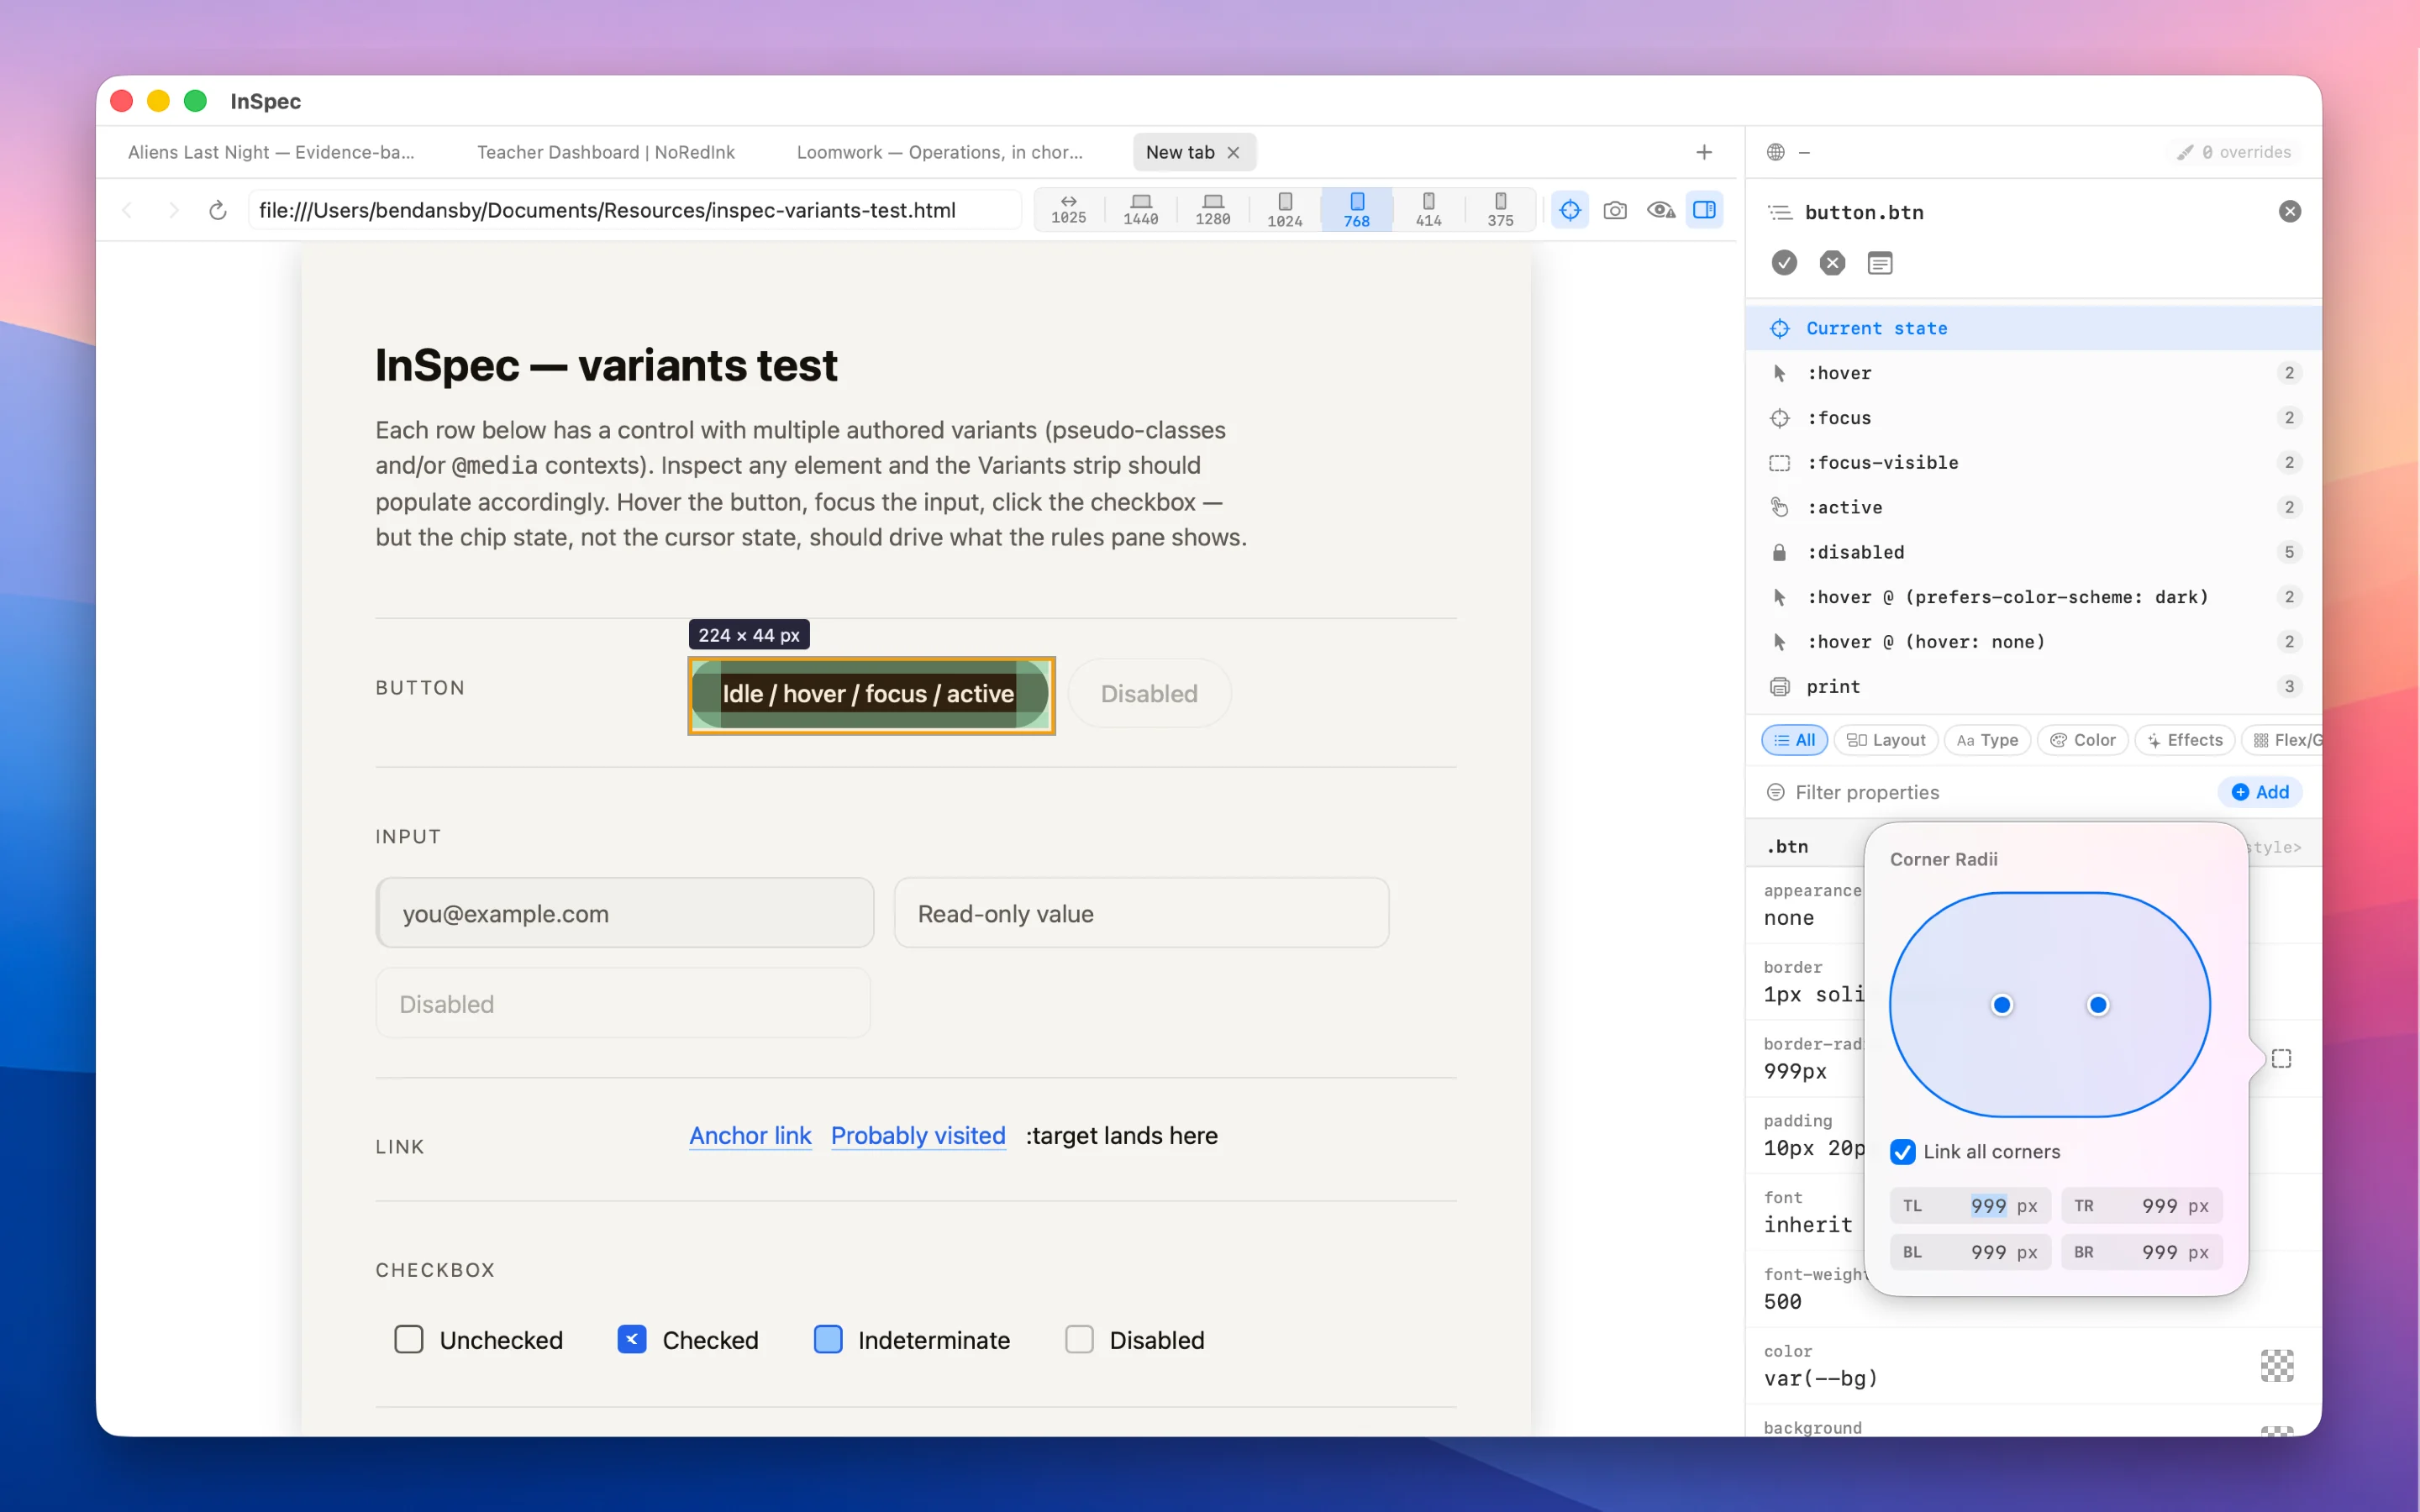Filter properties by All

tap(1794, 740)
